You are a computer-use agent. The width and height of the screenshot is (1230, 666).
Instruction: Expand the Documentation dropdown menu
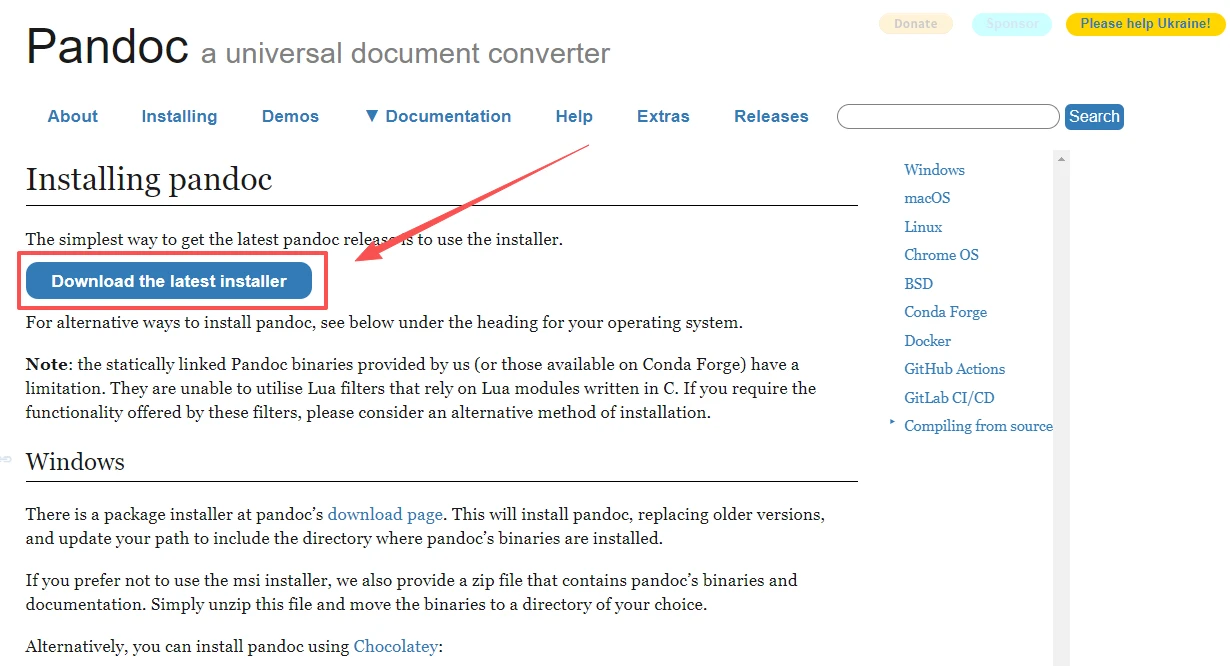[438, 116]
